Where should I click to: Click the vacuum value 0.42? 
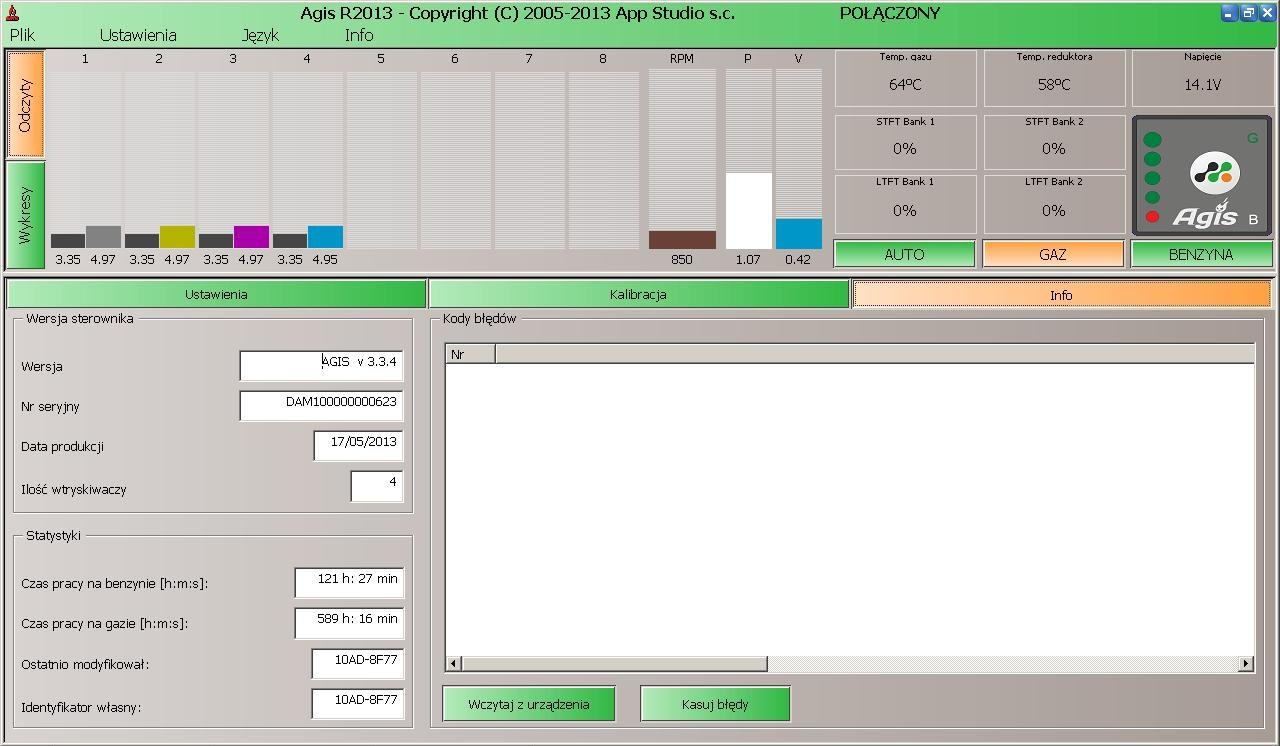point(798,260)
